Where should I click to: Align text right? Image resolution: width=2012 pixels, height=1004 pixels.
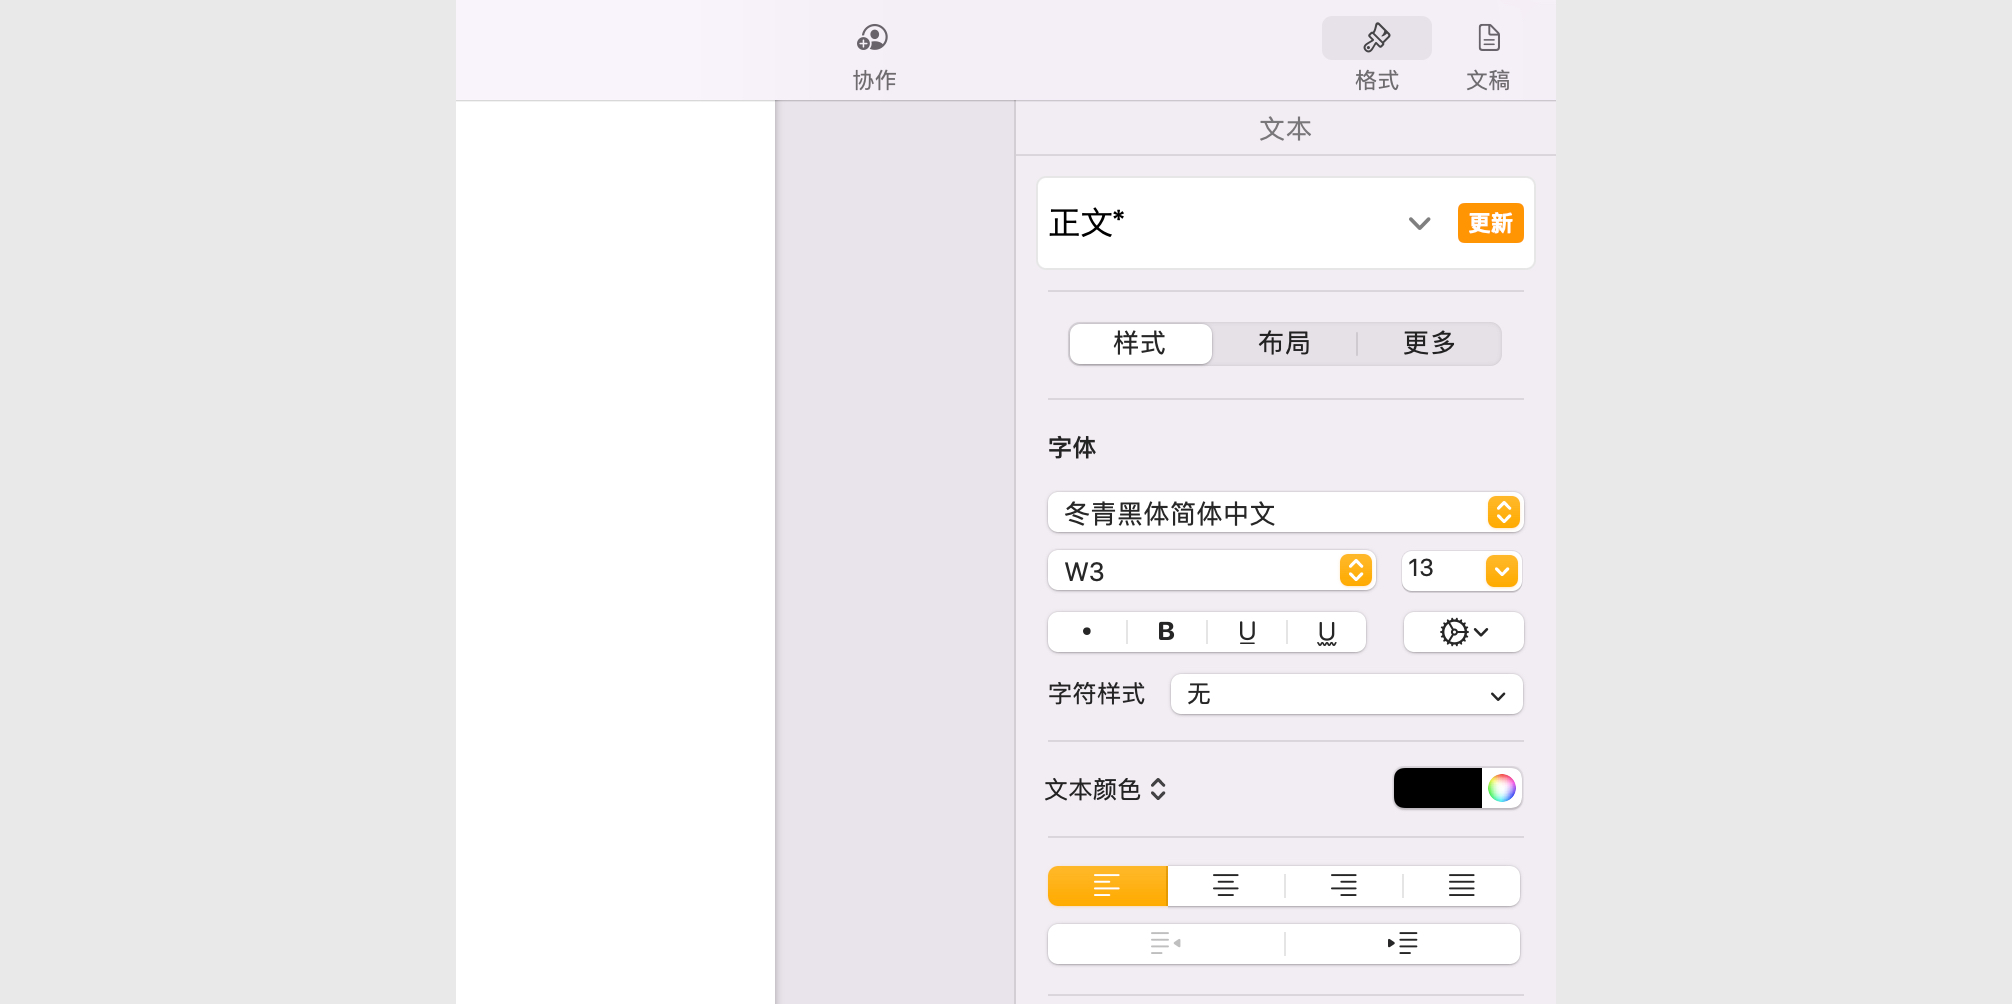1344,886
